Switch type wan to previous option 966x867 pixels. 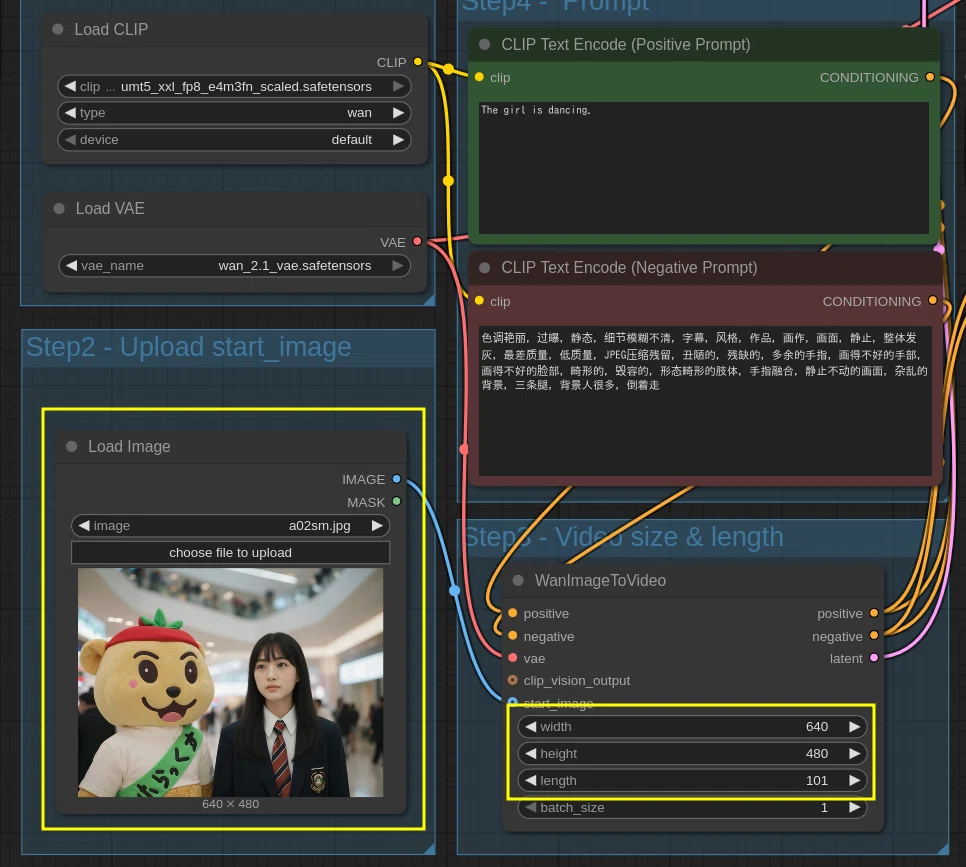70,113
